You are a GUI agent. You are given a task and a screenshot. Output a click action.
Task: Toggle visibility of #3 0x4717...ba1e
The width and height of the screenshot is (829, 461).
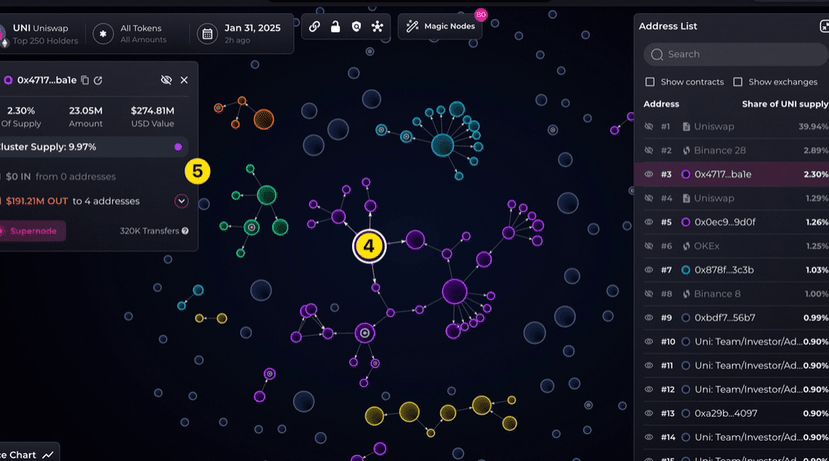coord(649,174)
